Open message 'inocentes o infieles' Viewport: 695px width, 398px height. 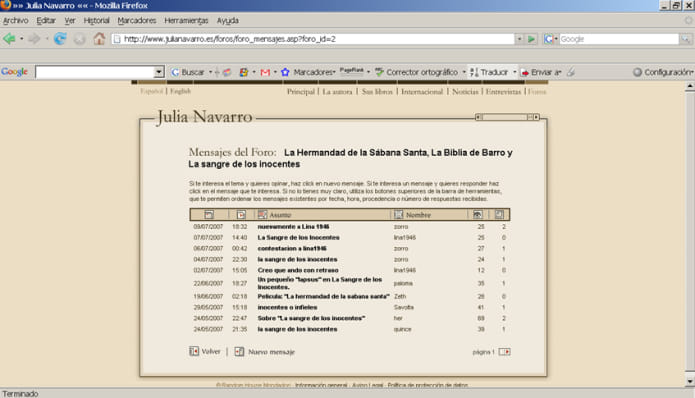point(287,307)
